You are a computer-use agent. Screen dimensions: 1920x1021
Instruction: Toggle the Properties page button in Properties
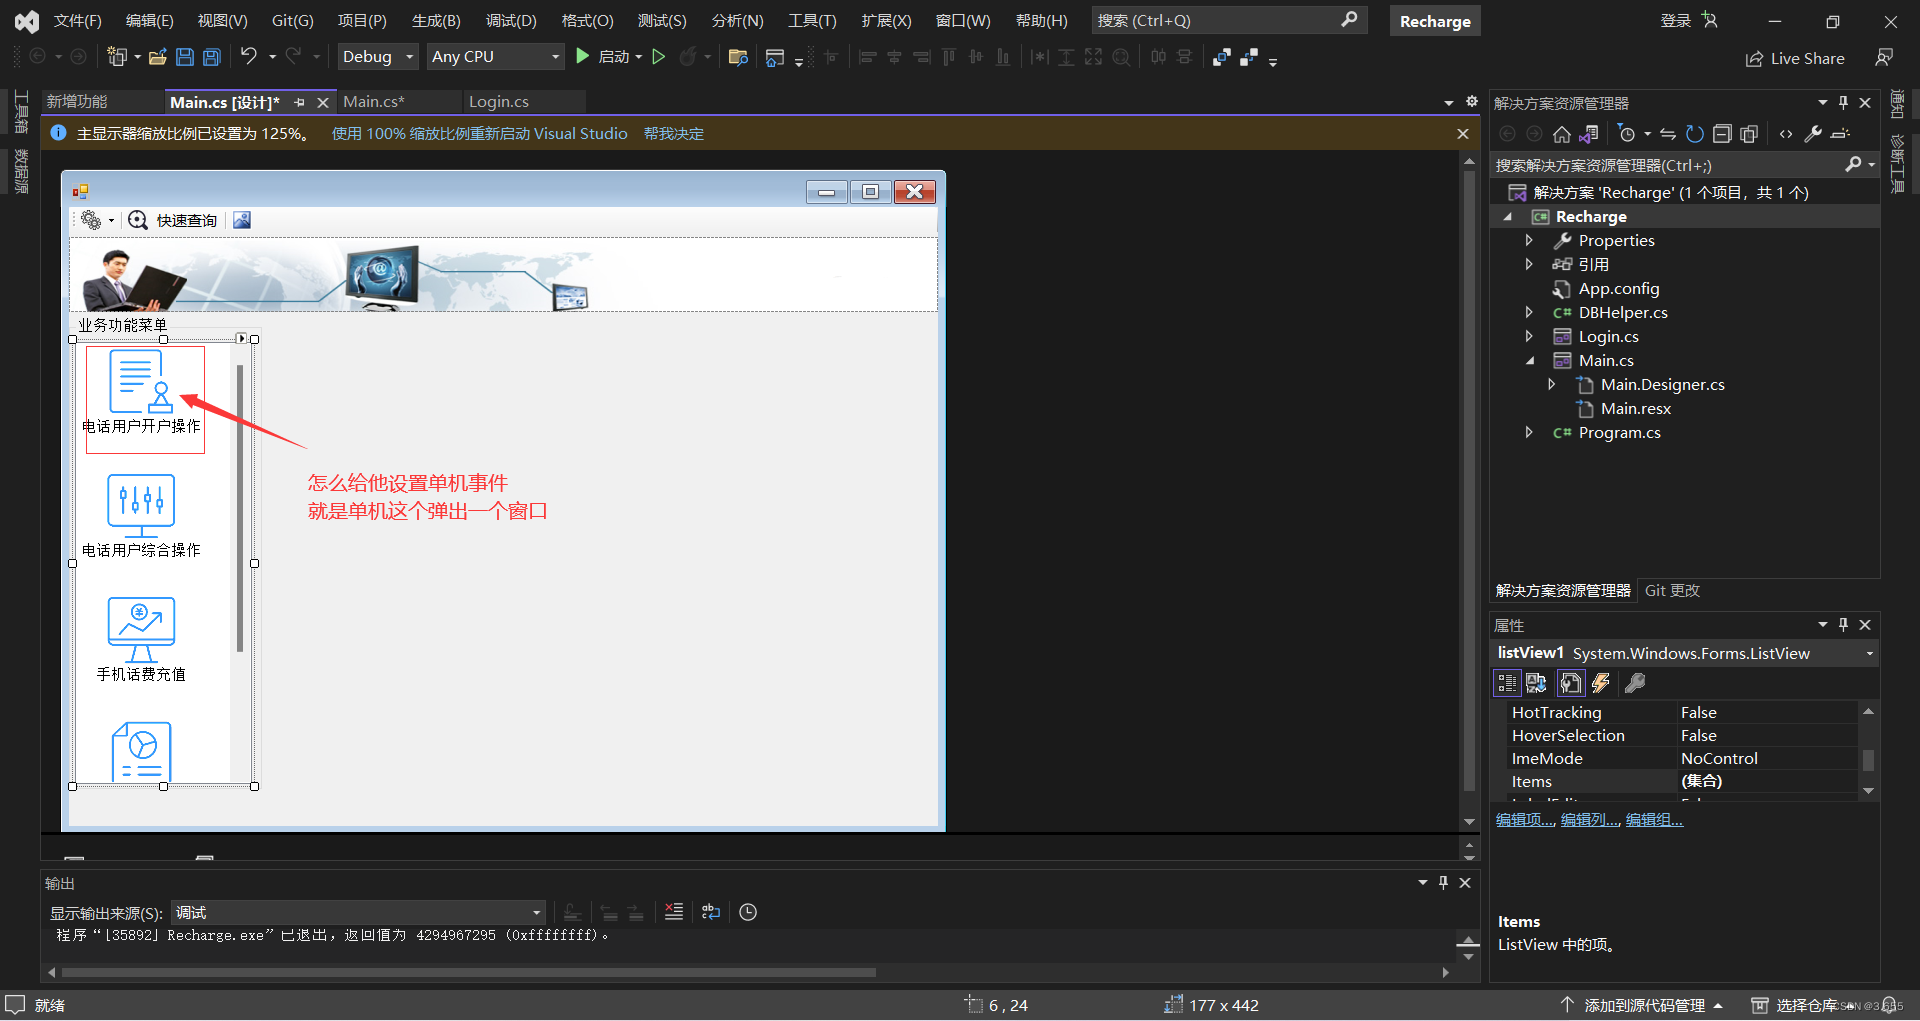click(x=1571, y=683)
